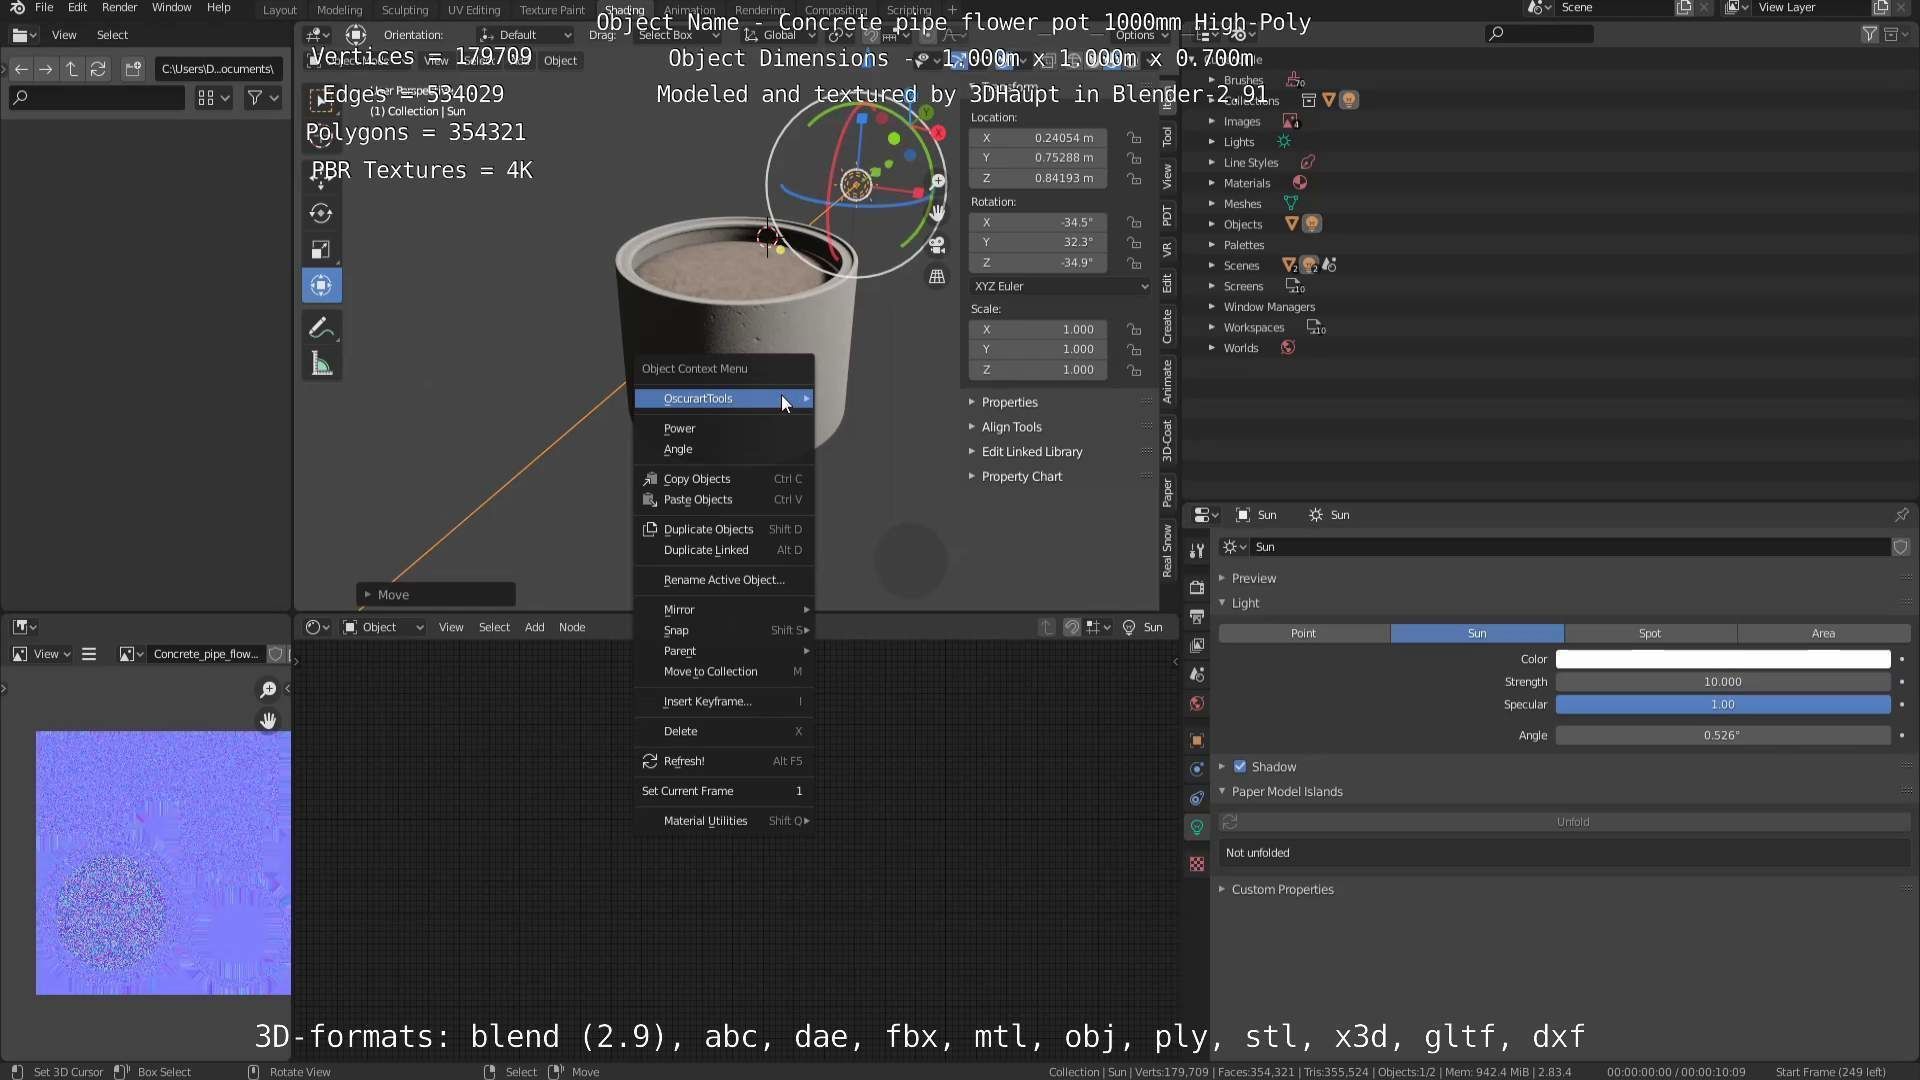This screenshot has width=1920, height=1080.
Task: Select the Annotate pencil tool
Action: (x=321, y=328)
